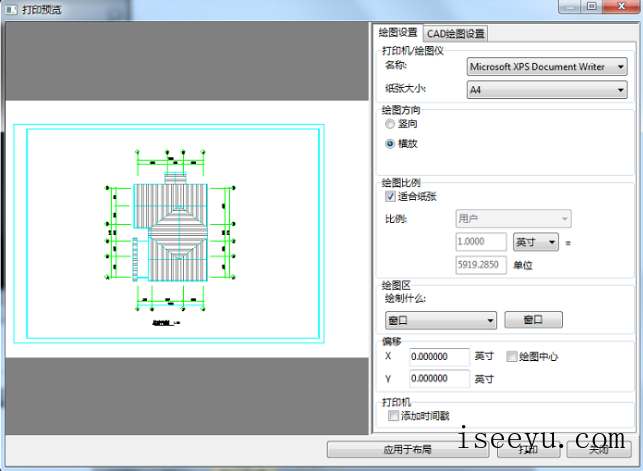Image resolution: width=643 pixels, height=471 pixels.
Task: Click the 关闭 button at bottom
Action: point(599,449)
